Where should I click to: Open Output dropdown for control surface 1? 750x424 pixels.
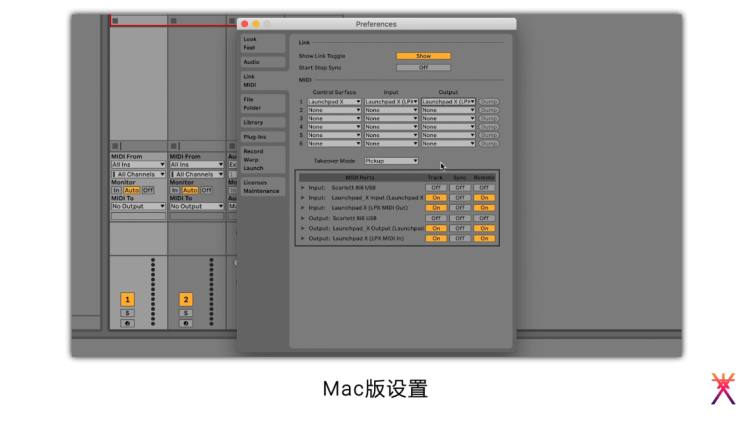click(448, 102)
